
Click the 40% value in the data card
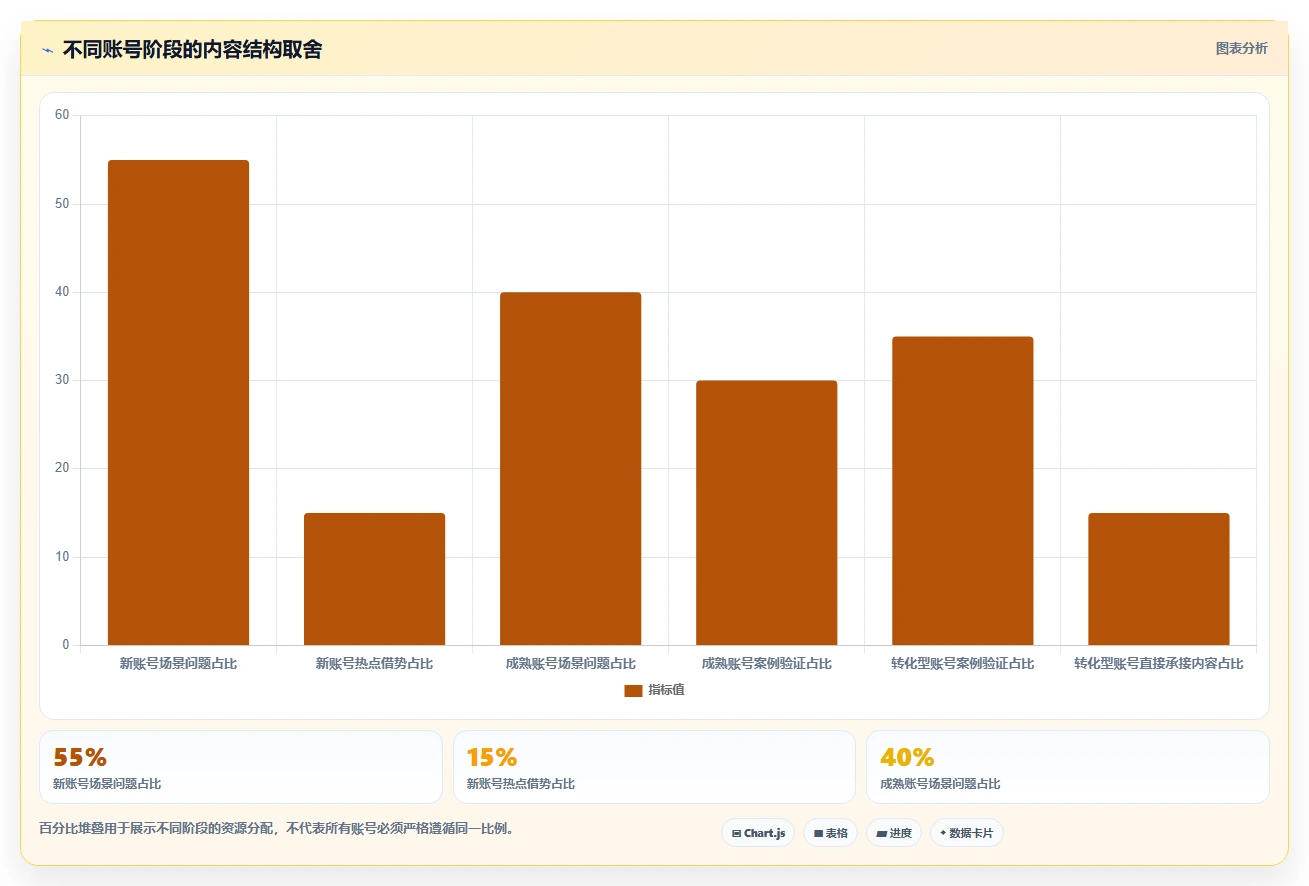(x=907, y=757)
